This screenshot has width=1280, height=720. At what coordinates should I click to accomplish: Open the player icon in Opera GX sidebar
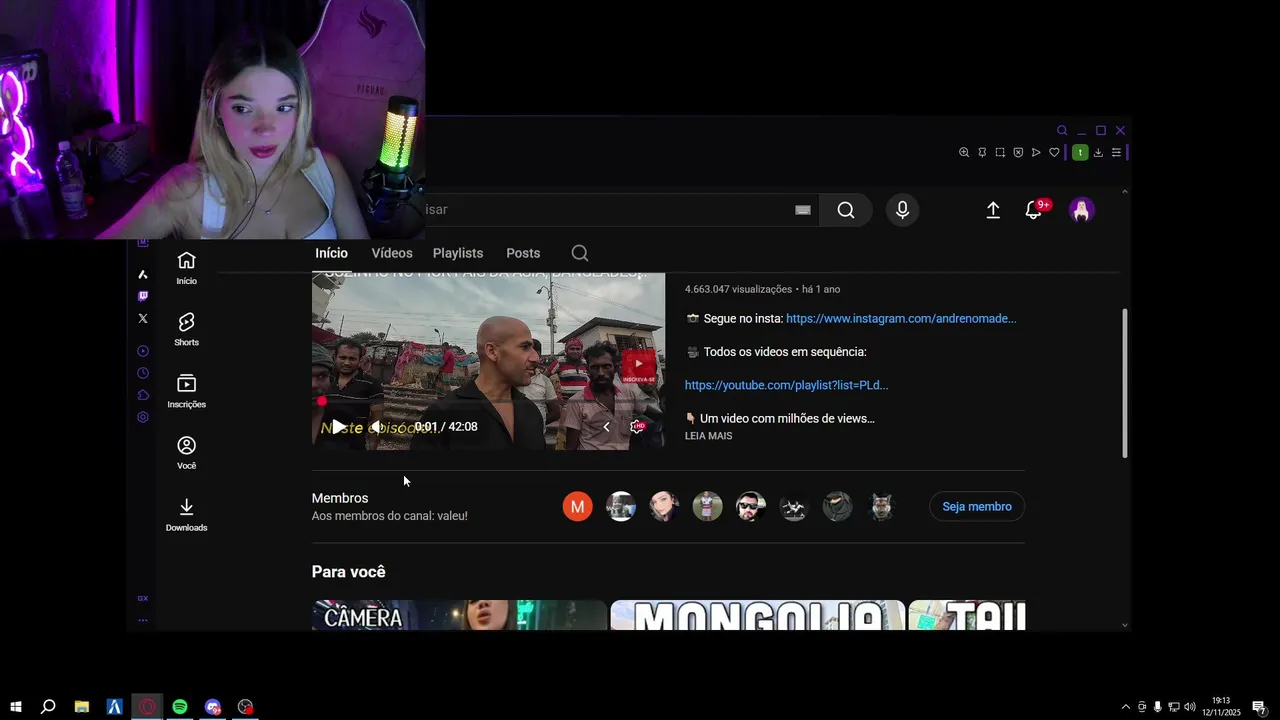(x=143, y=351)
